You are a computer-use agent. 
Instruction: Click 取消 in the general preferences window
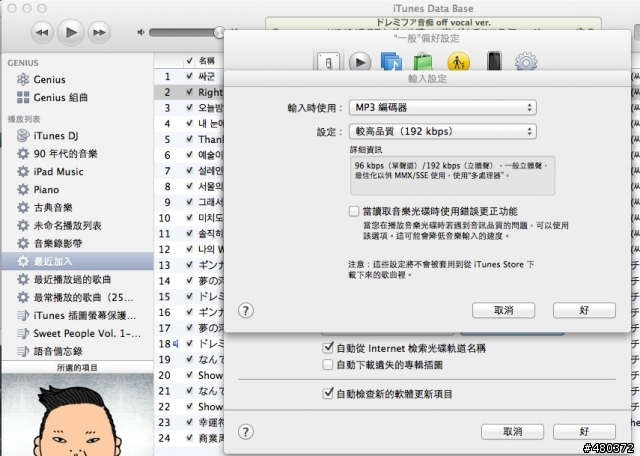coord(512,432)
